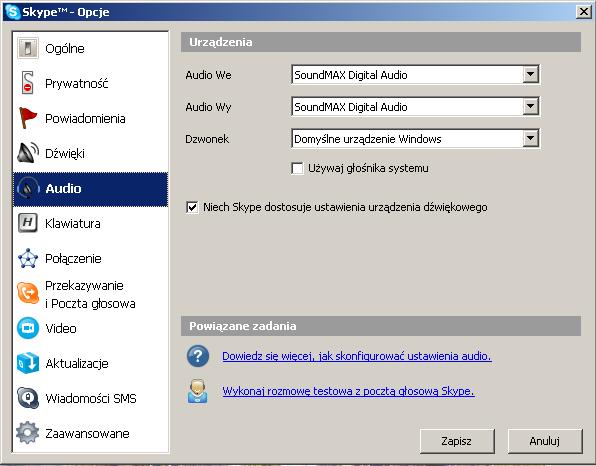Image resolution: width=596 pixels, height=466 pixels.
Task: Select the blue Video camera icon
Action: [x=28, y=328]
